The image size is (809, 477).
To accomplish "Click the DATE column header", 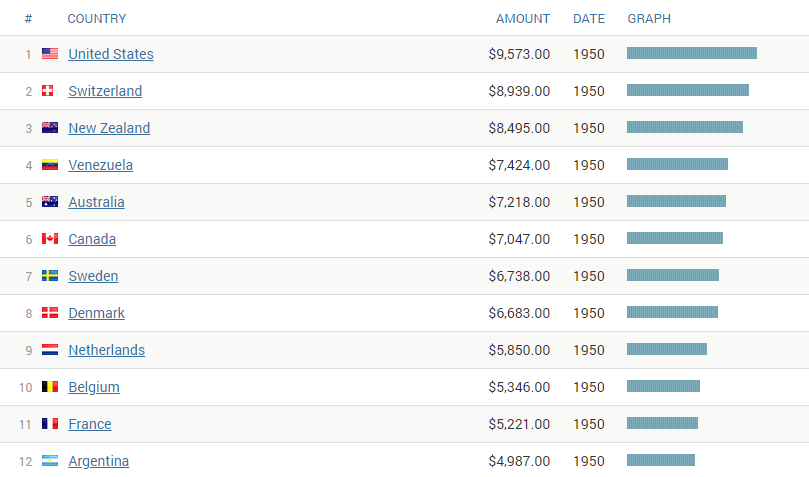I will (589, 19).
